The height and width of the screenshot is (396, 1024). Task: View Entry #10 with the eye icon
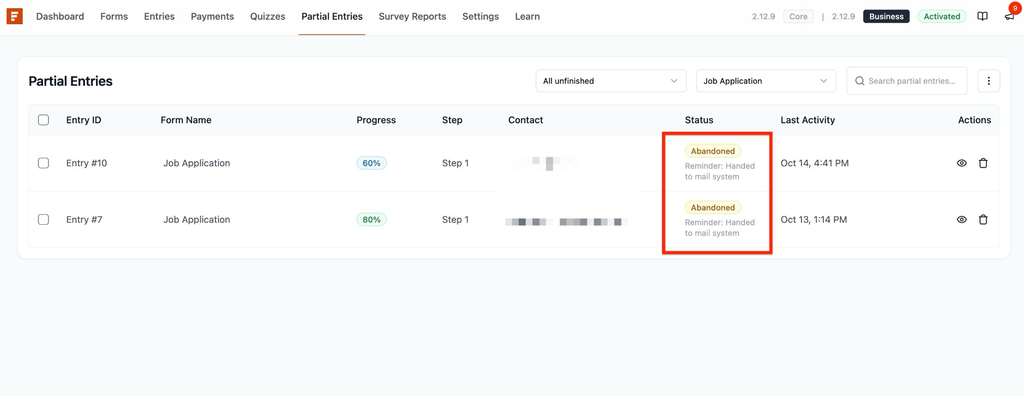coord(961,163)
